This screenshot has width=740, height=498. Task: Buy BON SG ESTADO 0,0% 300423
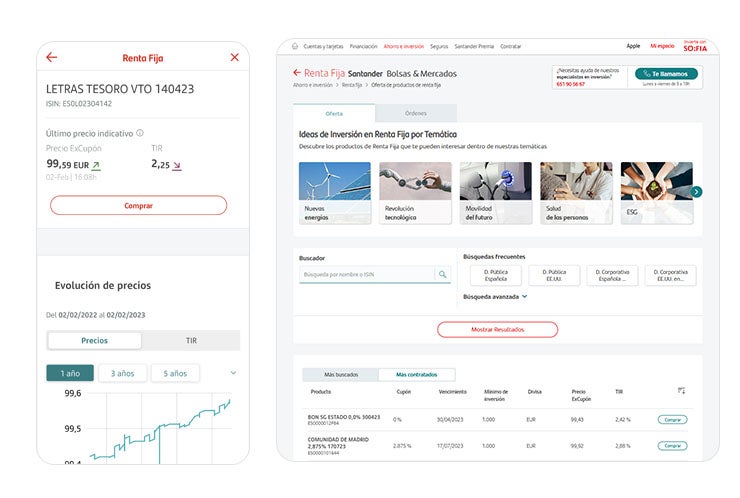(x=673, y=419)
